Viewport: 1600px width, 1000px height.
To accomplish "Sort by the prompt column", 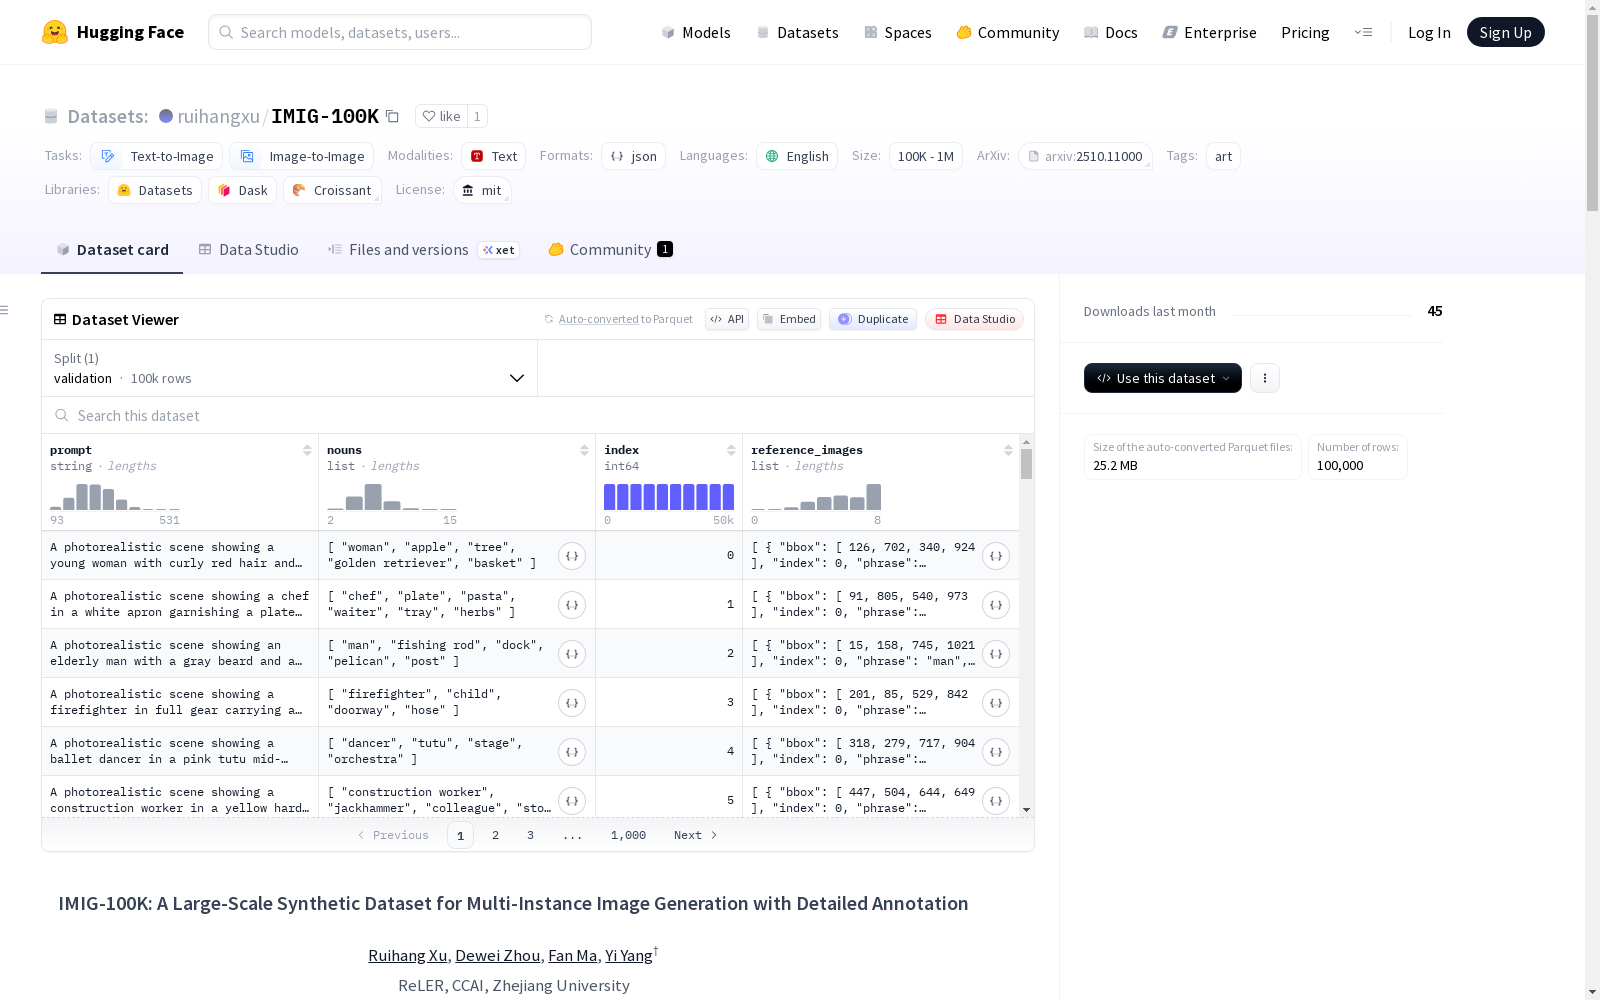I will click(x=307, y=450).
